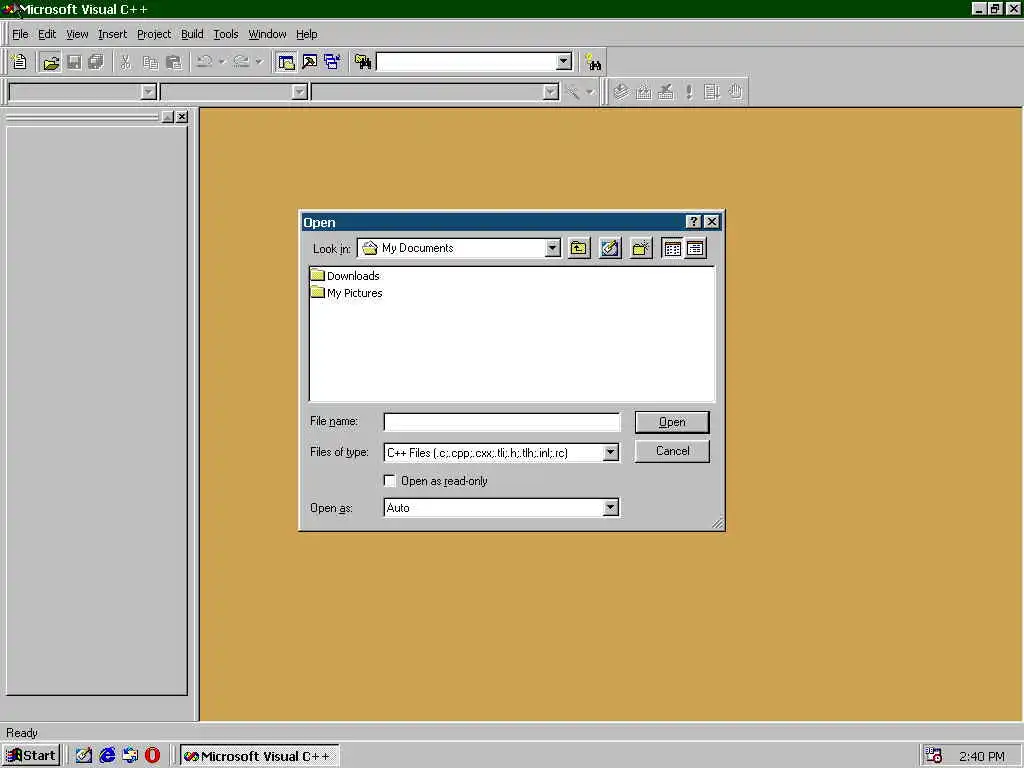Launch Opera from Quick Launch
The image size is (1024, 768).
pyautogui.click(x=152, y=756)
